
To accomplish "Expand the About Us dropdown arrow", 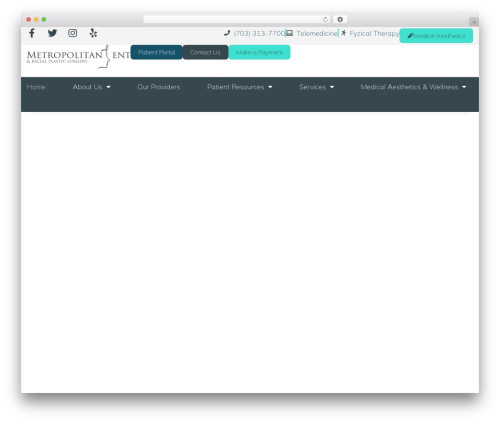I will [x=108, y=87].
